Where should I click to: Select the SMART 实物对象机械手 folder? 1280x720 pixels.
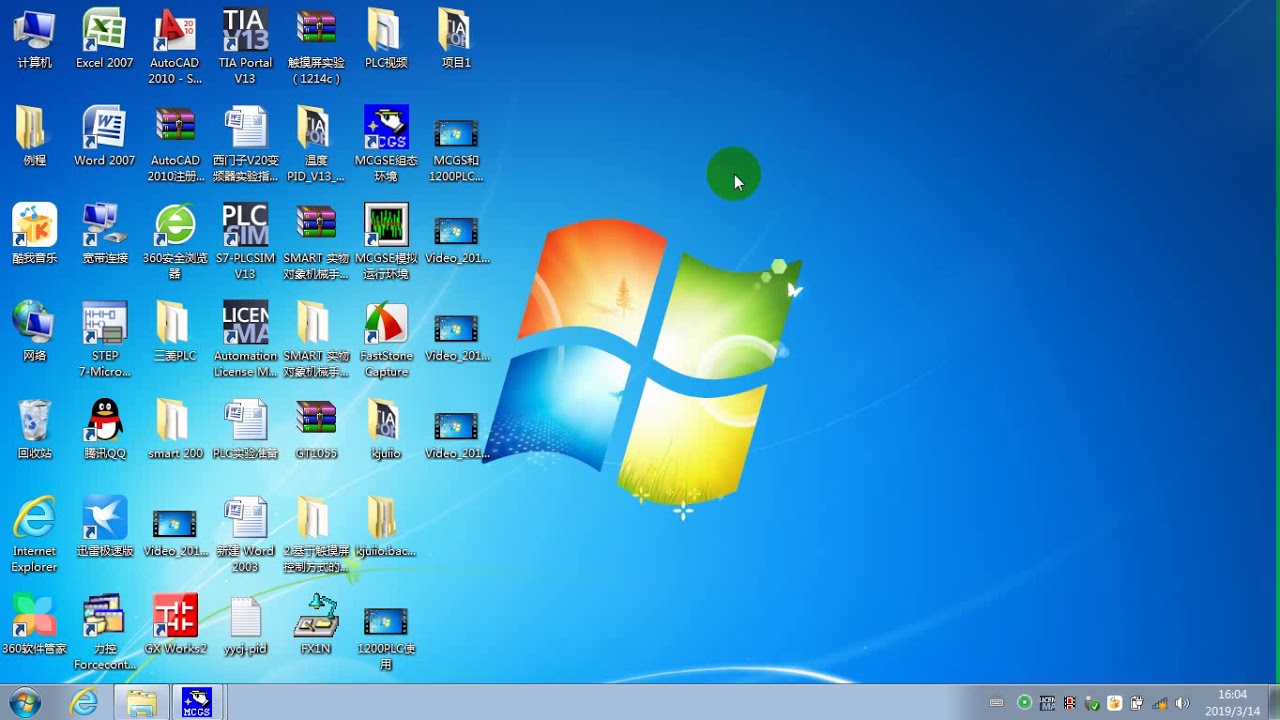coord(316,340)
